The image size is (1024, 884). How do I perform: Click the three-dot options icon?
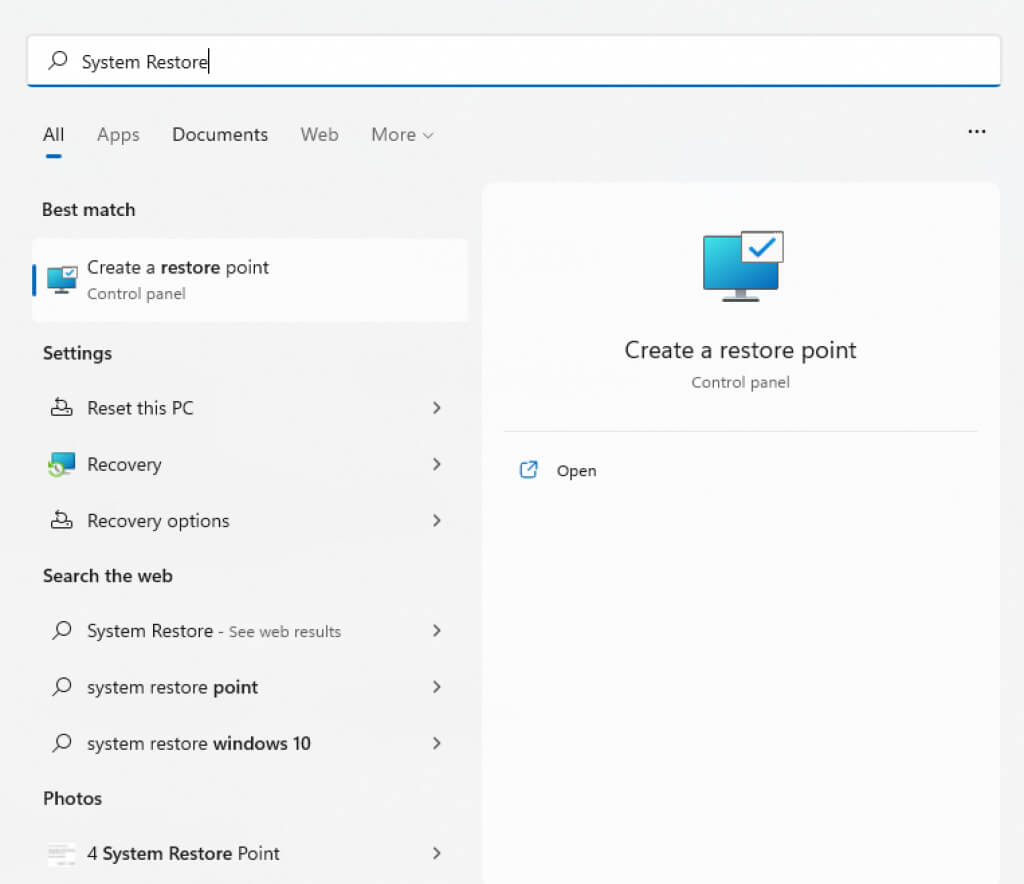coord(976,132)
